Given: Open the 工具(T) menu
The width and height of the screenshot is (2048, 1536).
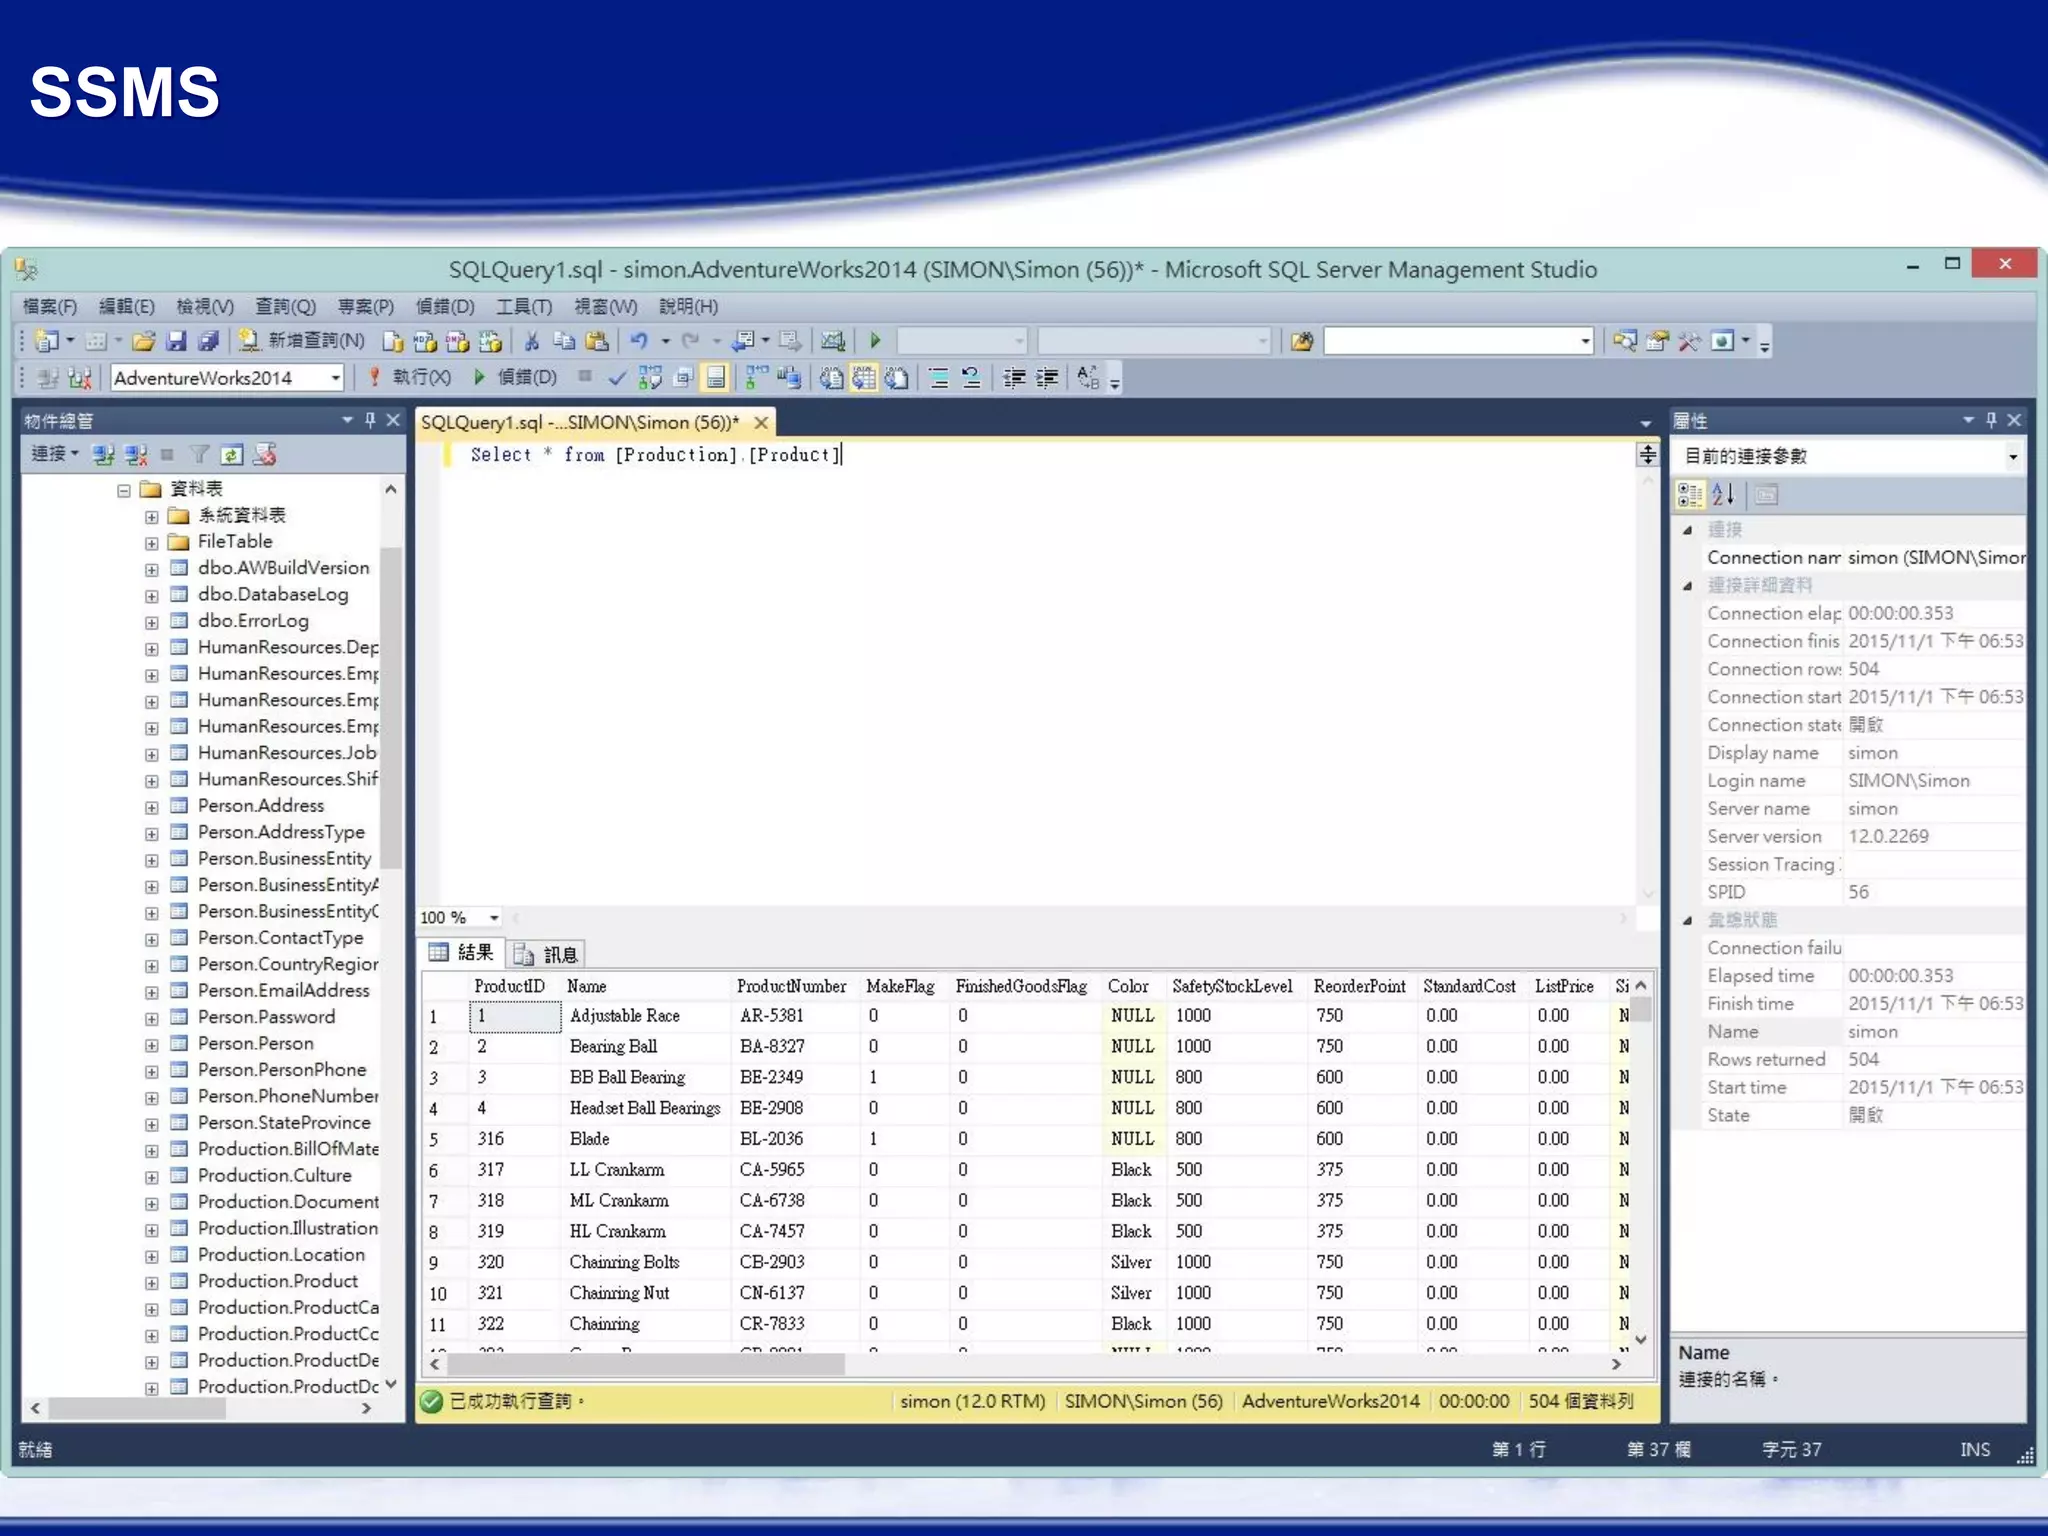Looking at the screenshot, I should pos(524,306).
